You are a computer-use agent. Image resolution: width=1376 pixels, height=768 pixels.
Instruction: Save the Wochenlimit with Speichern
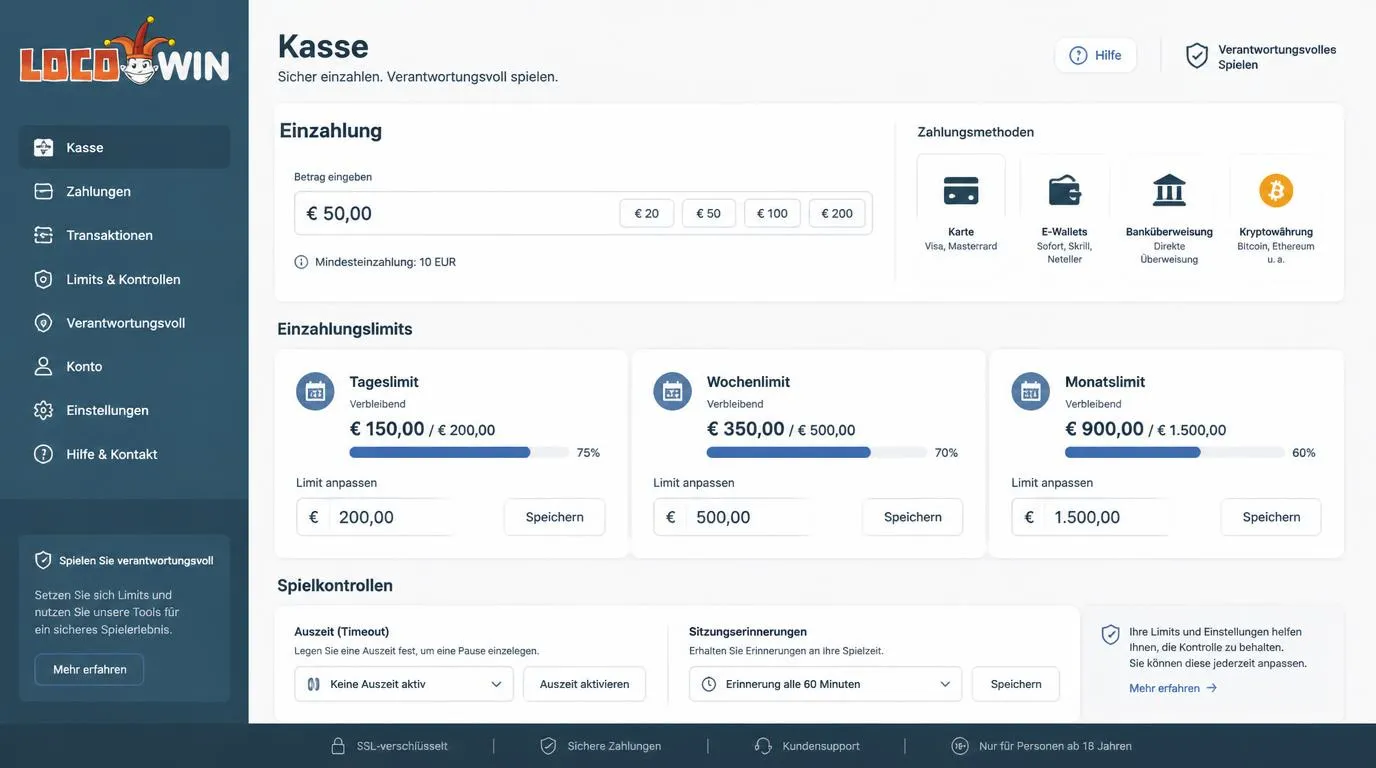(912, 517)
